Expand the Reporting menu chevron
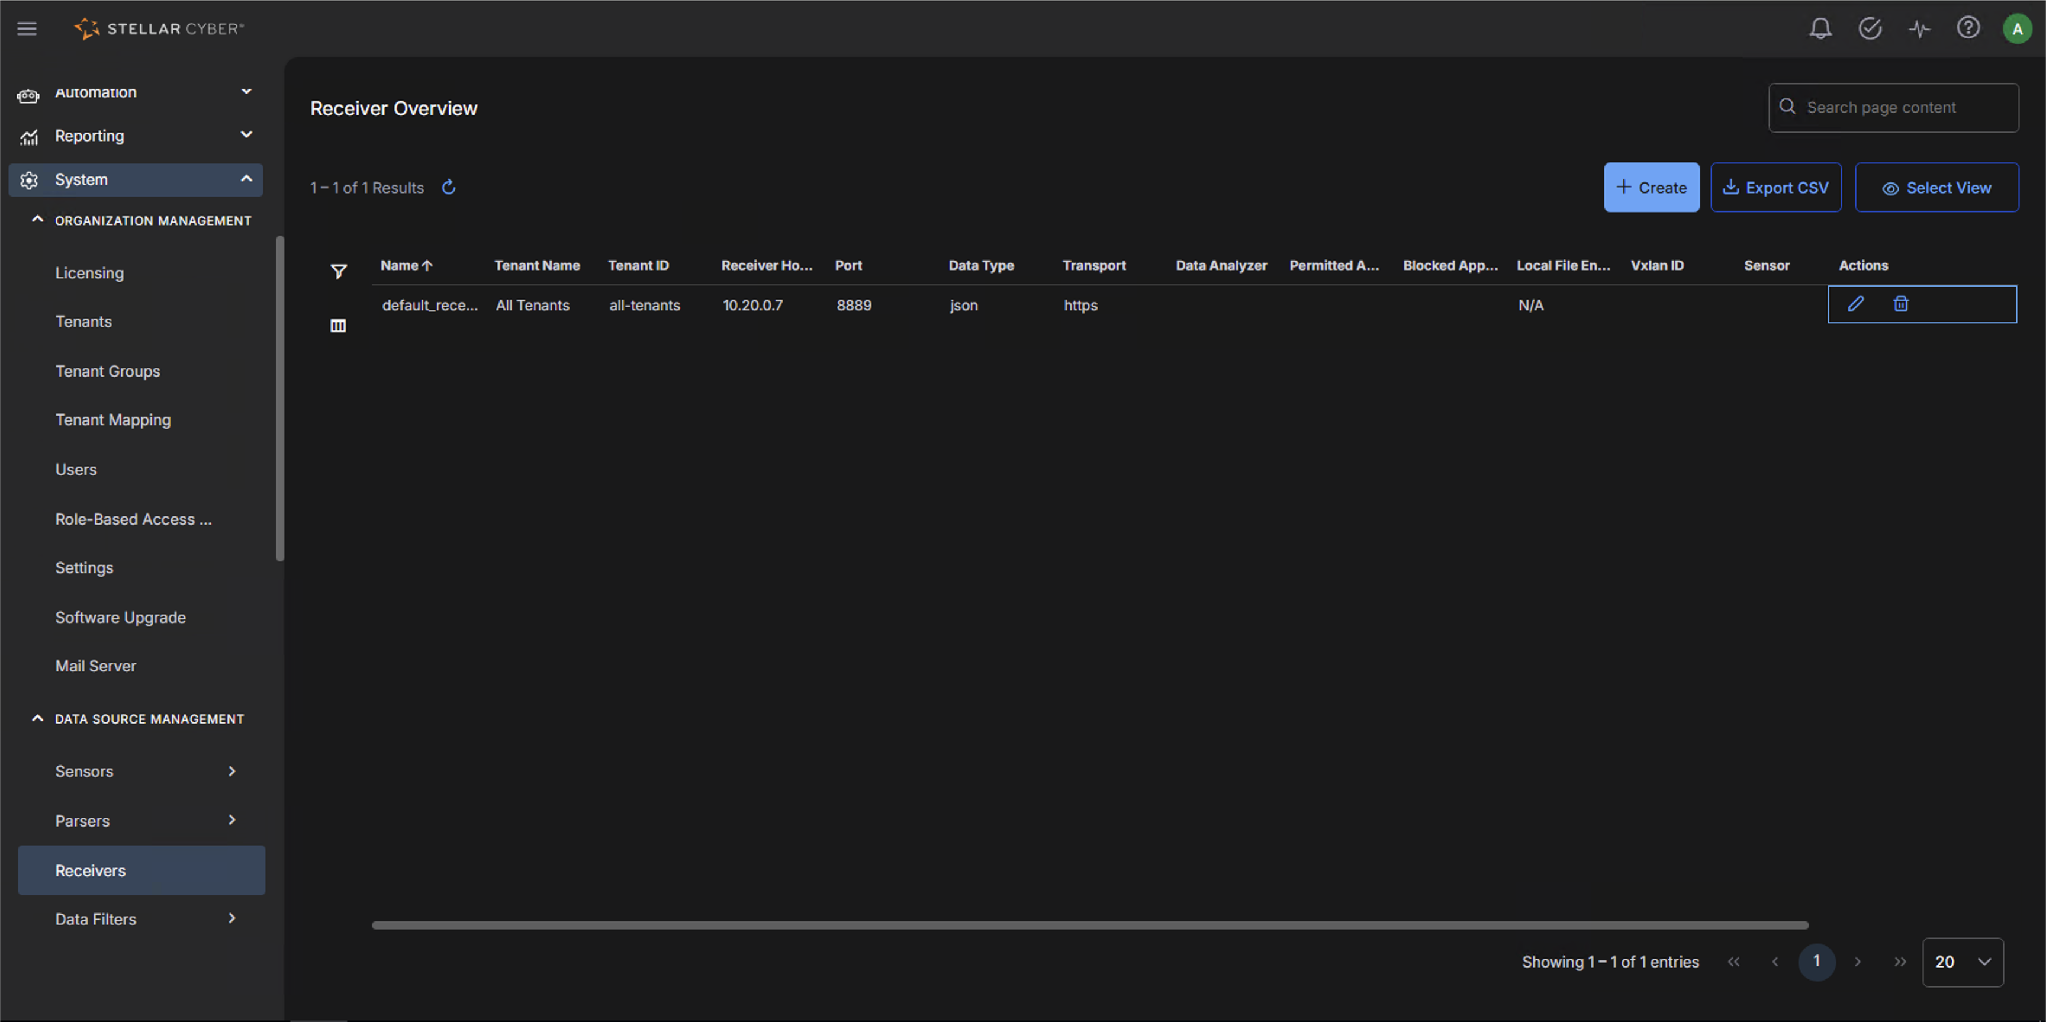The image size is (2046, 1022). pyautogui.click(x=246, y=135)
